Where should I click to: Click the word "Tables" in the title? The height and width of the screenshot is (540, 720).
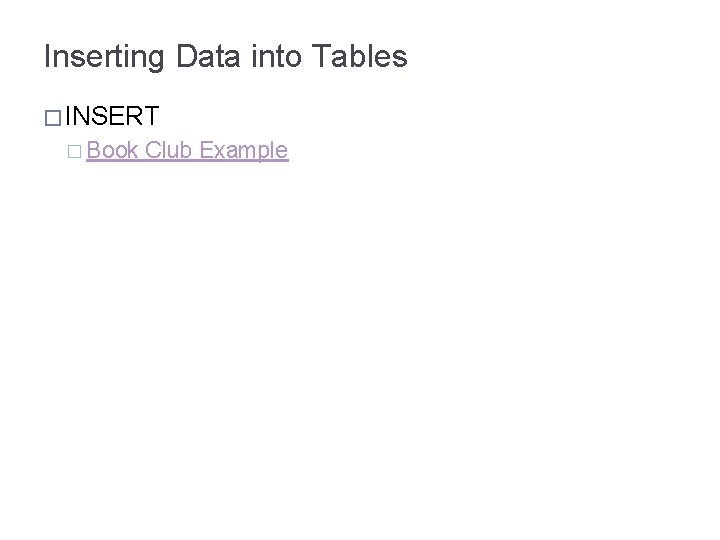pos(360,57)
